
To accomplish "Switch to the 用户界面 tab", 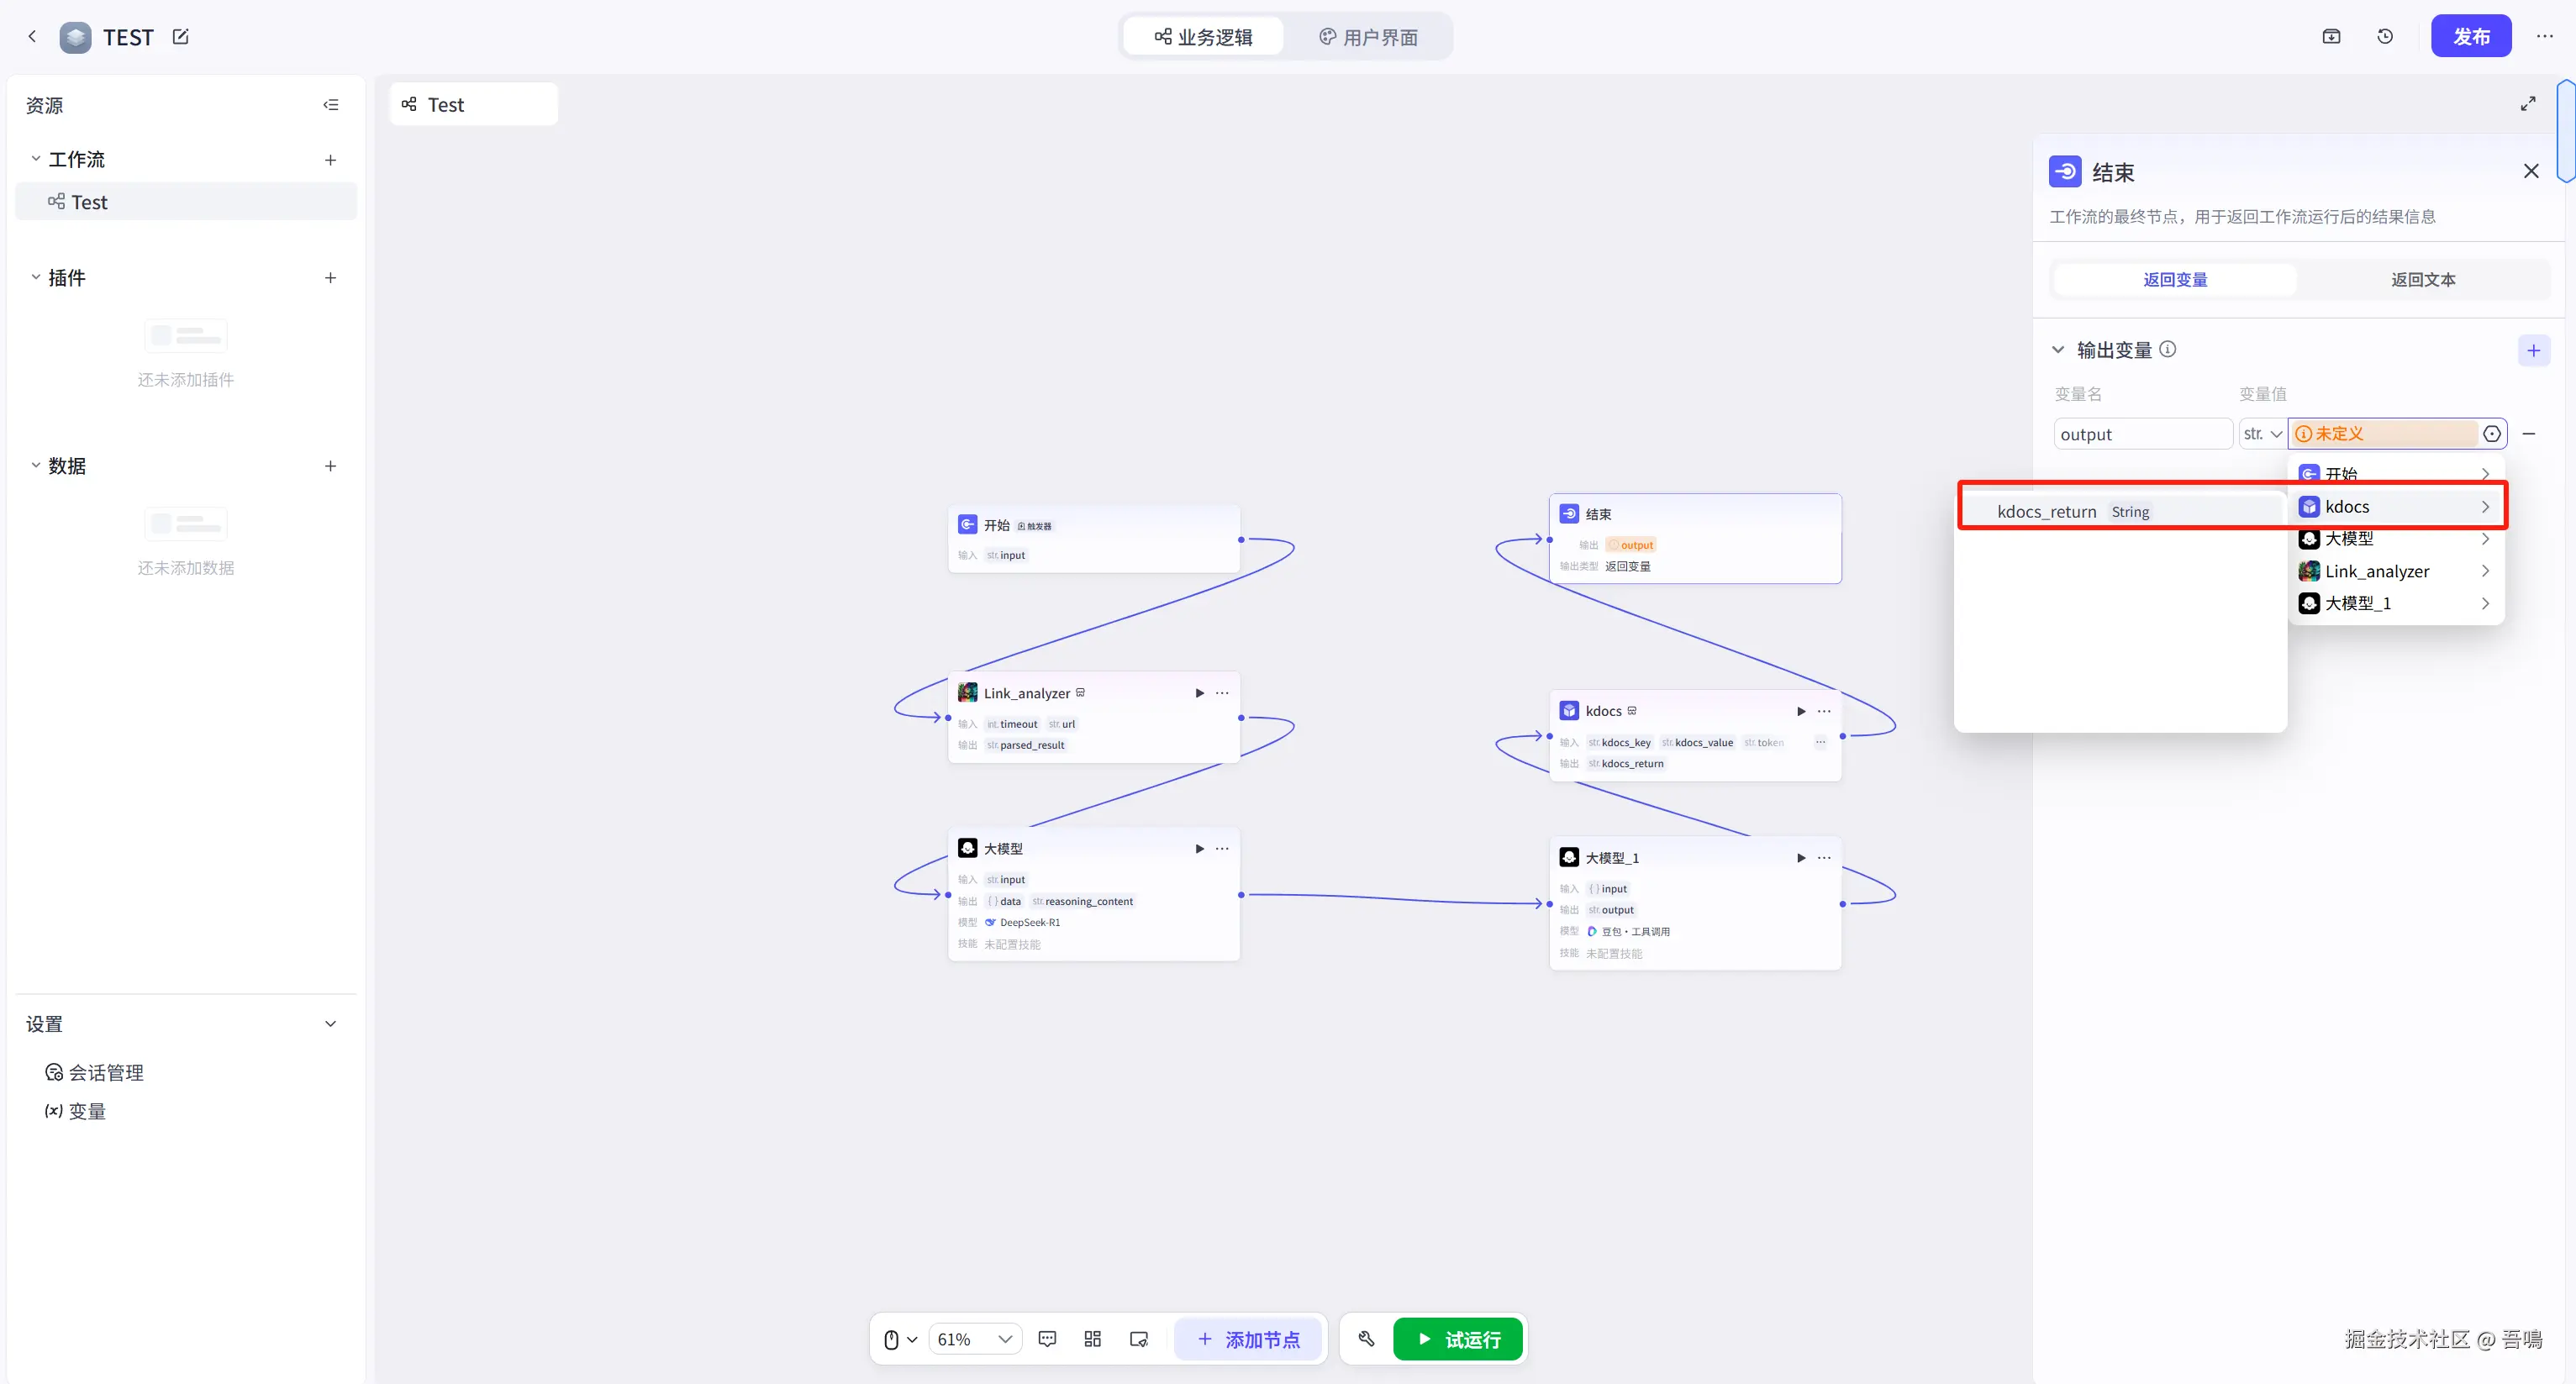I will point(1368,37).
